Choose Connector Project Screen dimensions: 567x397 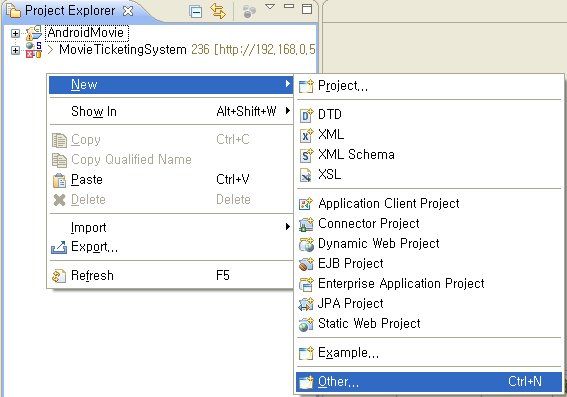pyautogui.click(x=429, y=223)
